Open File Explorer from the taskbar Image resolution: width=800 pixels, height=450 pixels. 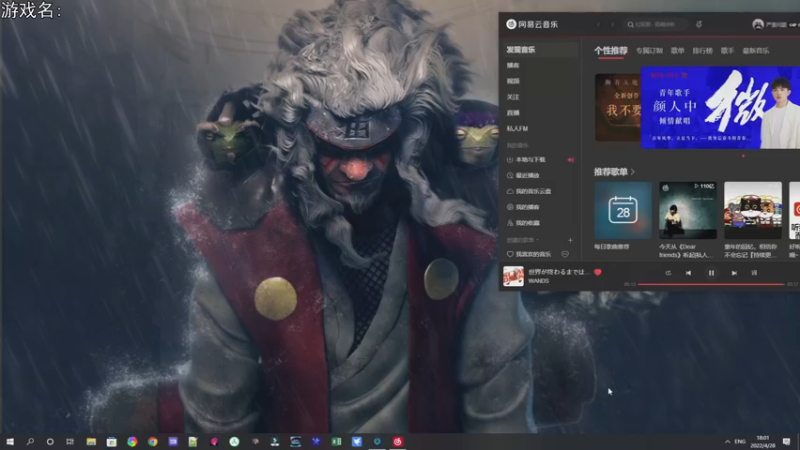click(x=91, y=441)
